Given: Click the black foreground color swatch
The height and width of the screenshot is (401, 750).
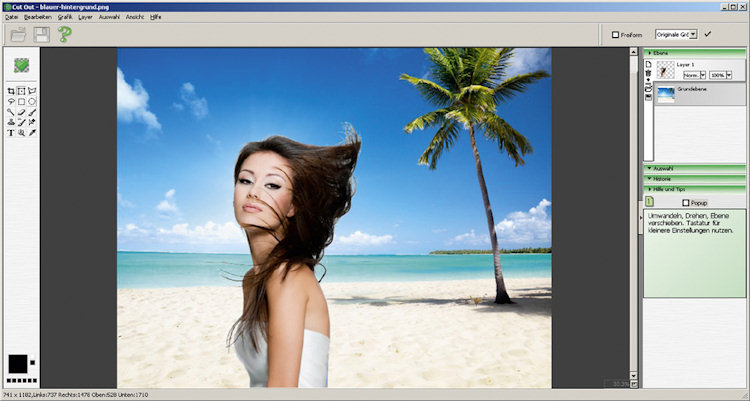Looking at the screenshot, I should coord(17,362).
